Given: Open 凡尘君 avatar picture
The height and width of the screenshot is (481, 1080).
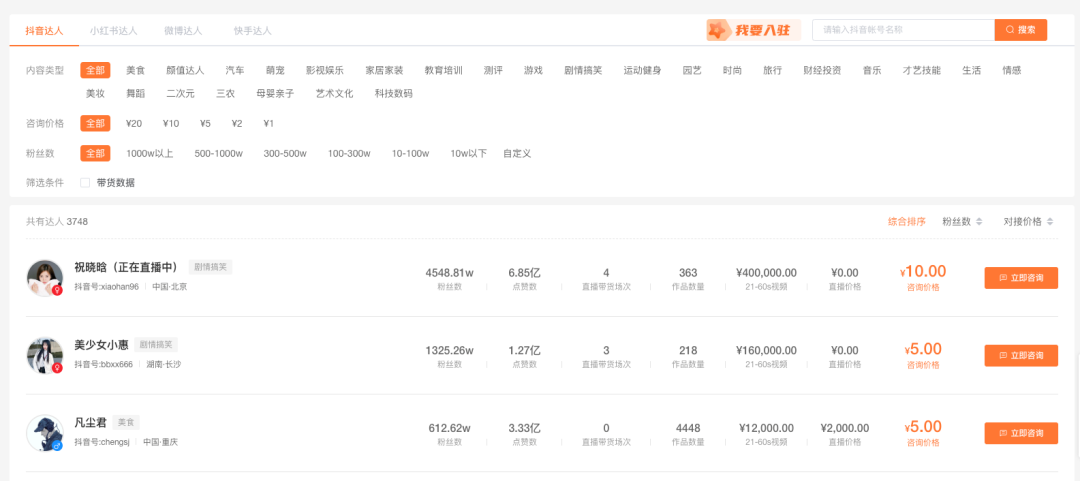Looking at the screenshot, I should click(45, 433).
